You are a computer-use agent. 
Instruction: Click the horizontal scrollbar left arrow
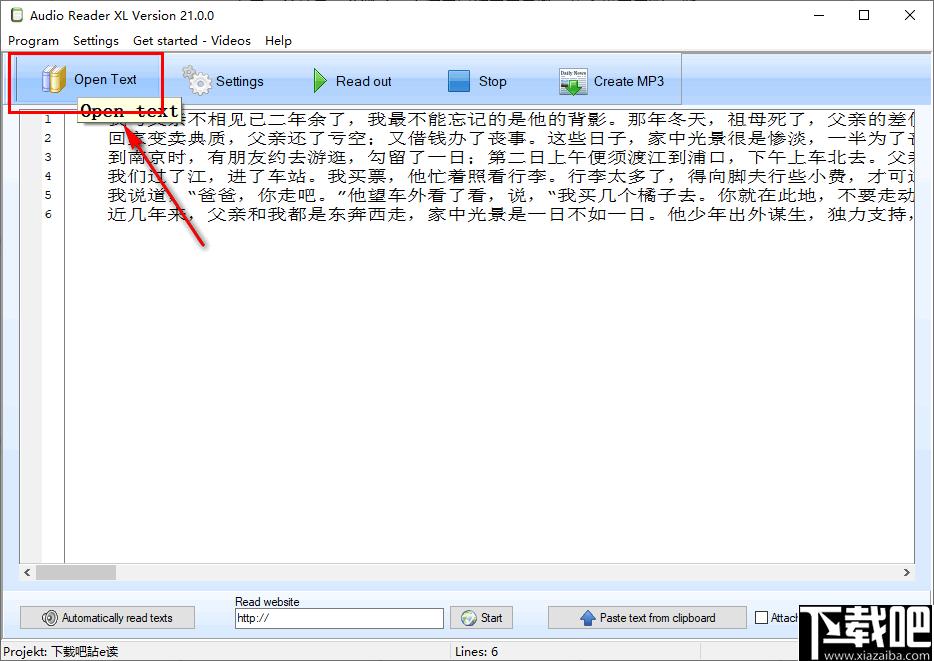pyautogui.click(x=27, y=572)
